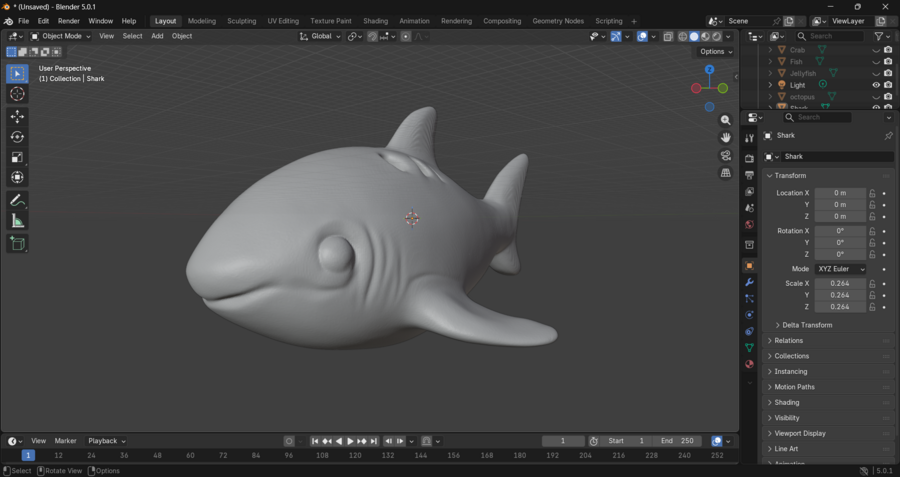The height and width of the screenshot is (477, 900).
Task: Click the Add Cube tool icon
Action: pos(17,243)
